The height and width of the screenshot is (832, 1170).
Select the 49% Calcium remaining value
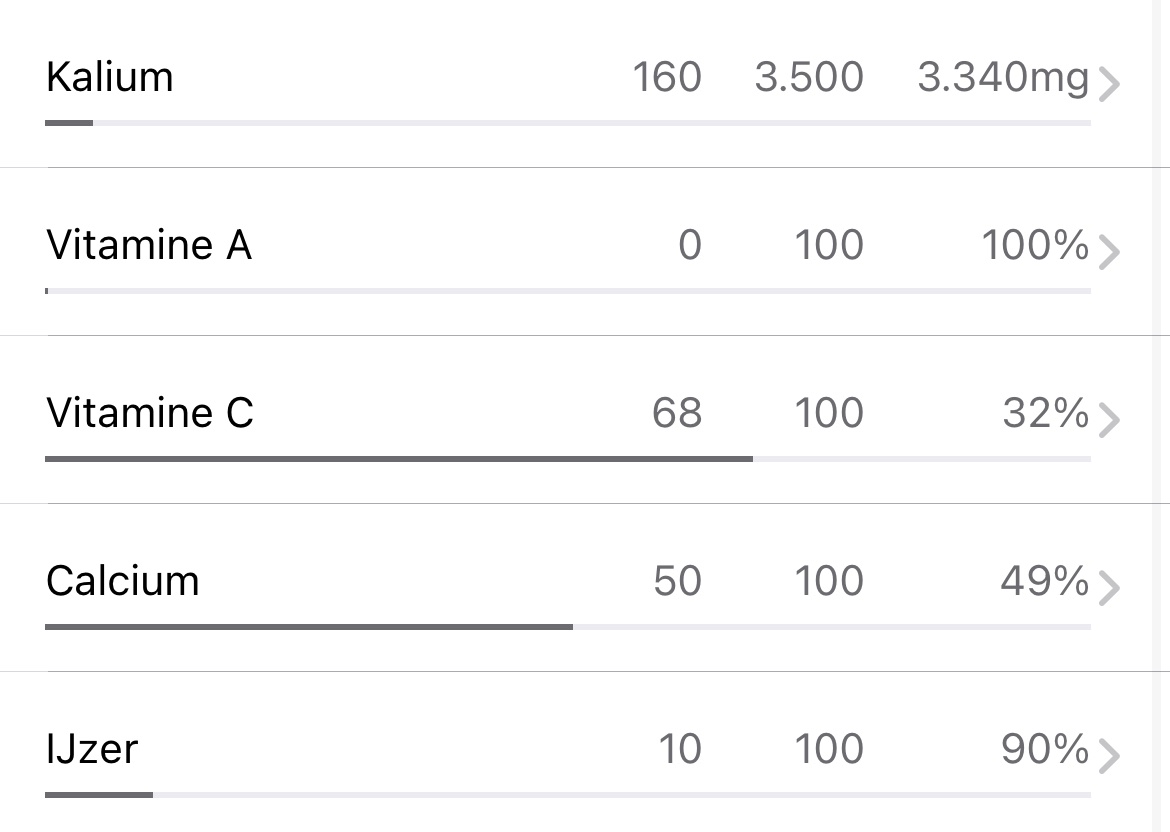1044,581
